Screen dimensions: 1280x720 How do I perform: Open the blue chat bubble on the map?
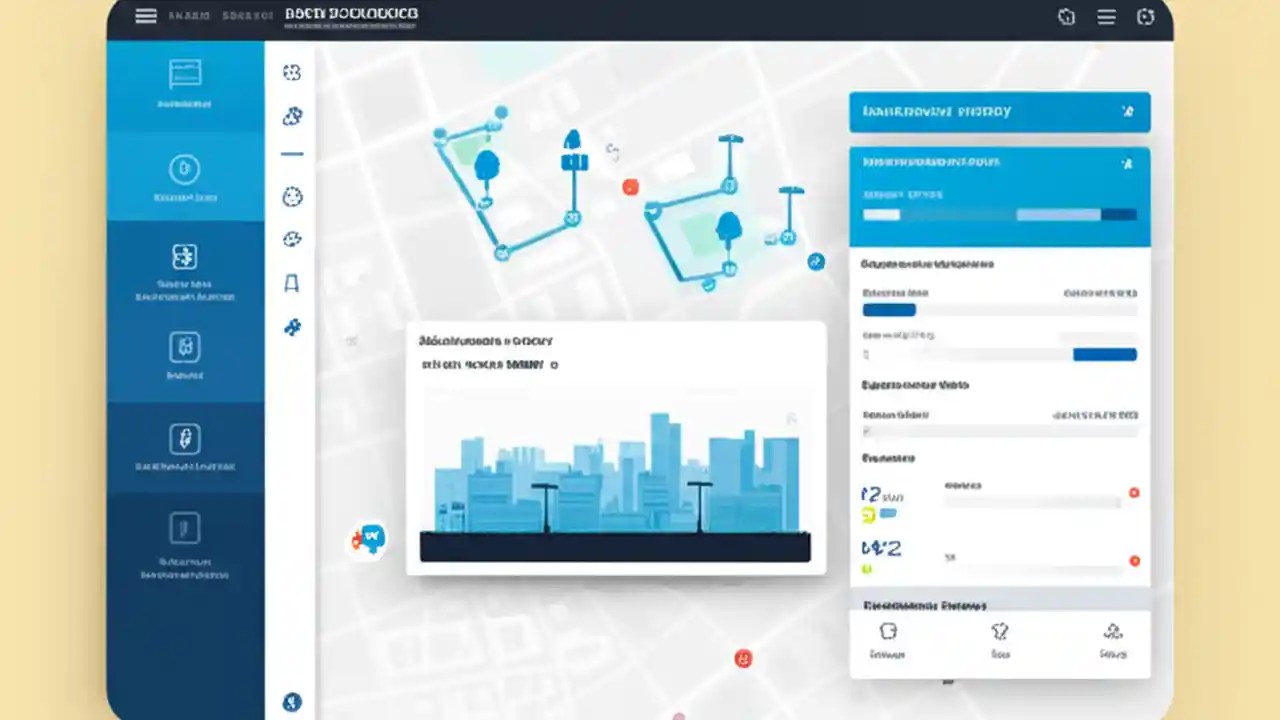pos(371,539)
